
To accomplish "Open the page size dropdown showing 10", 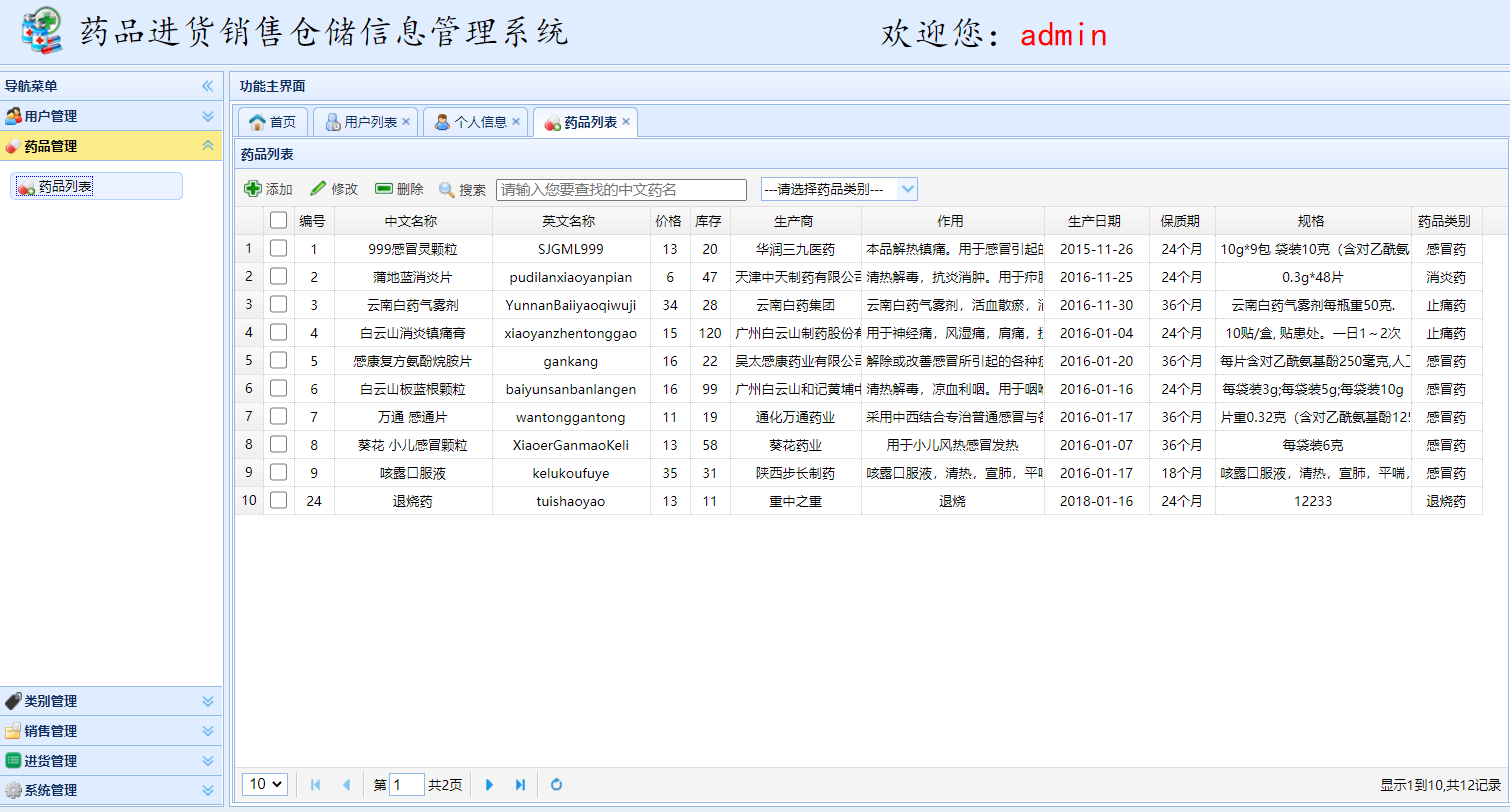I will (x=264, y=784).
